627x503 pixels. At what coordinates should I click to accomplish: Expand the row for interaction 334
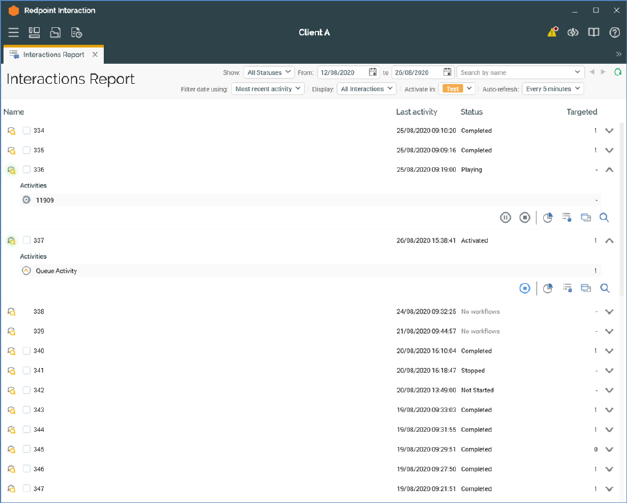coord(609,131)
